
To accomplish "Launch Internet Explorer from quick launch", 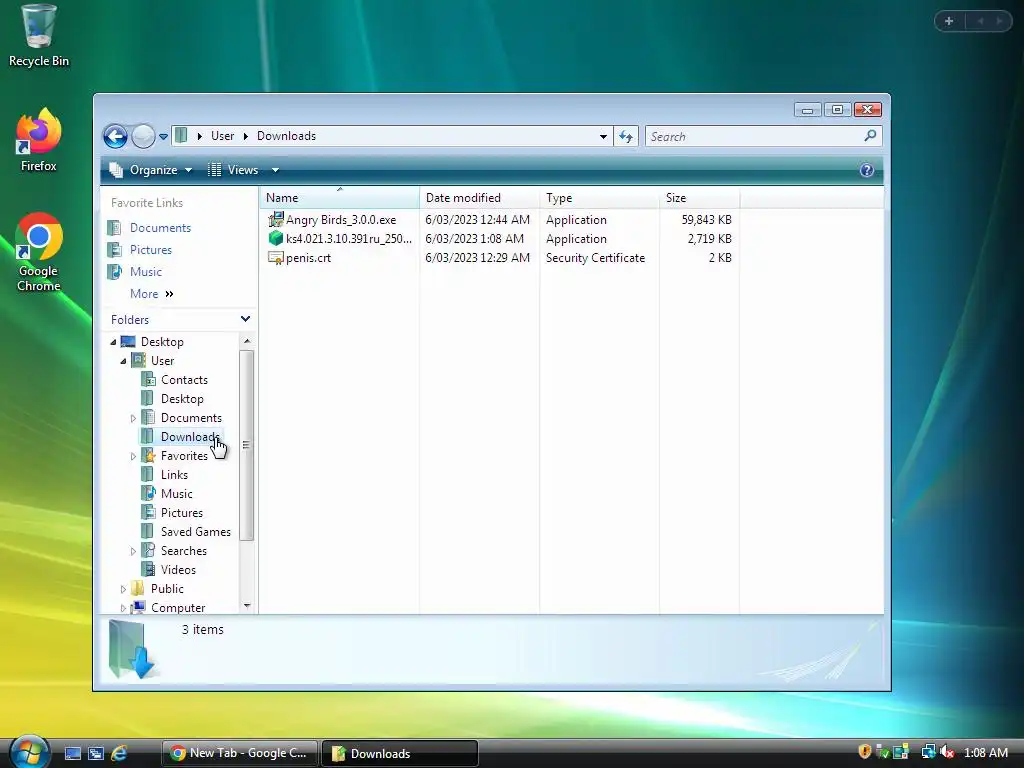I will coord(119,754).
